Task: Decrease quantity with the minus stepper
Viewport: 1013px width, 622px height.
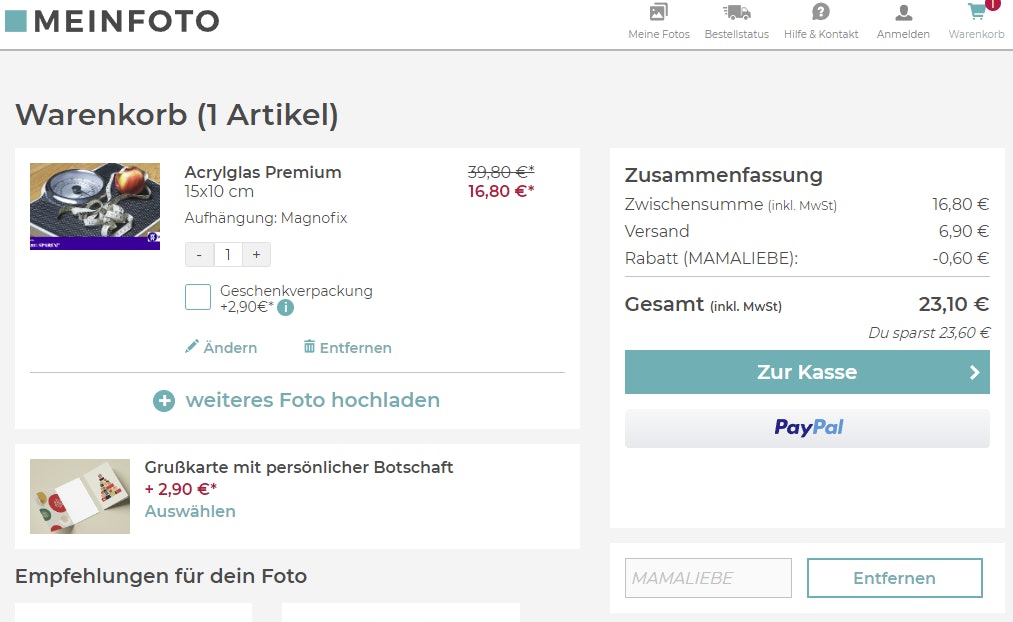Action: tap(198, 255)
